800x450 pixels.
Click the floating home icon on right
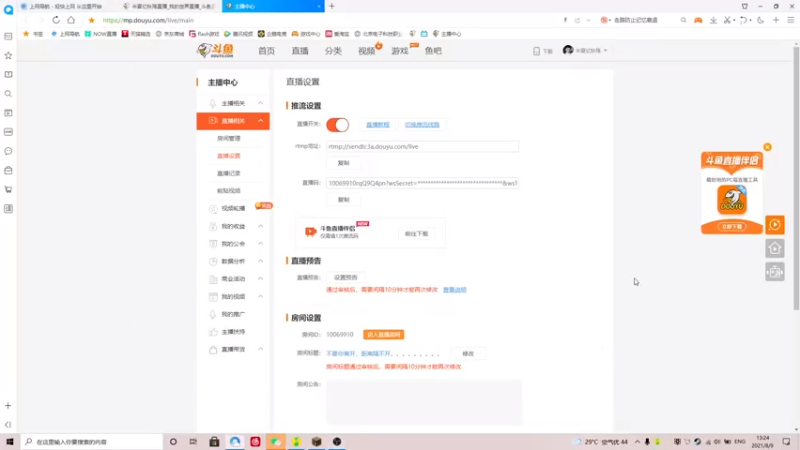[x=775, y=248]
